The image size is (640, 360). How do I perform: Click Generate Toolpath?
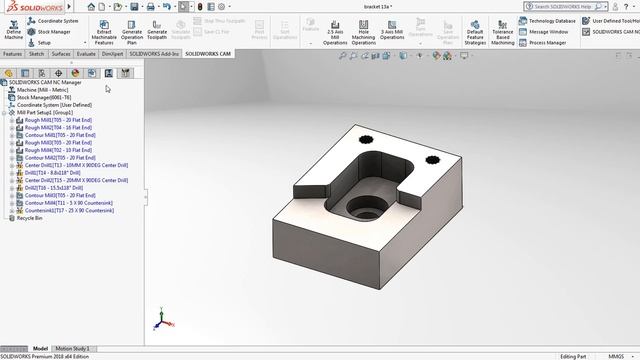(x=157, y=30)
